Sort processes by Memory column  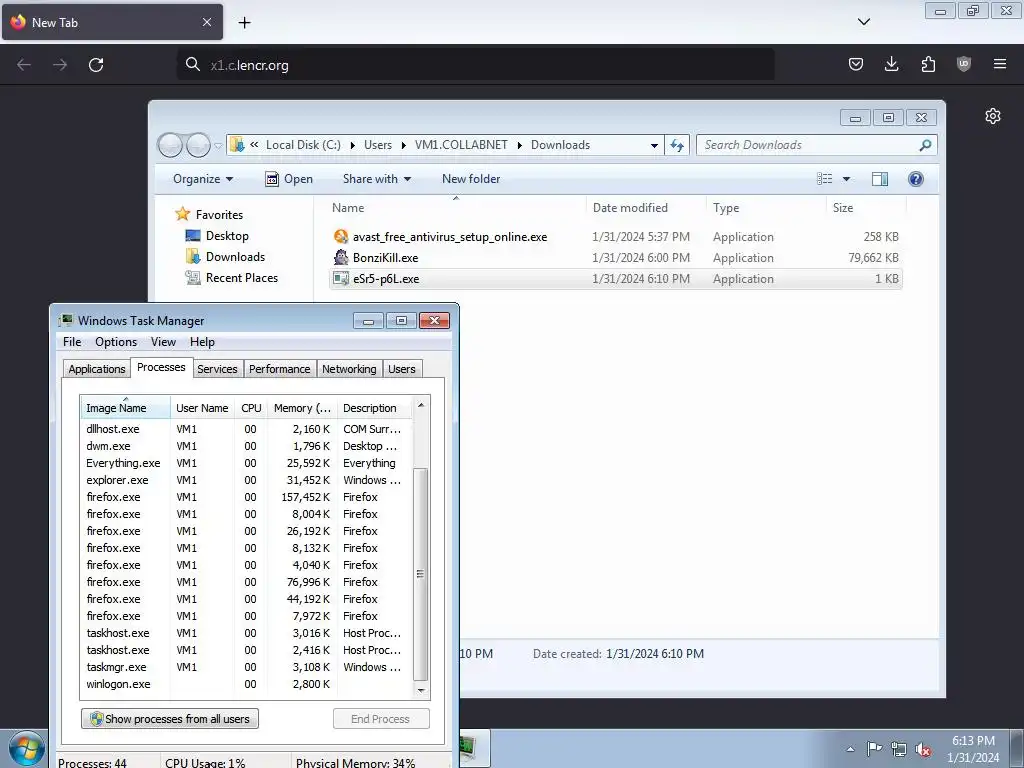click(302, 408)
